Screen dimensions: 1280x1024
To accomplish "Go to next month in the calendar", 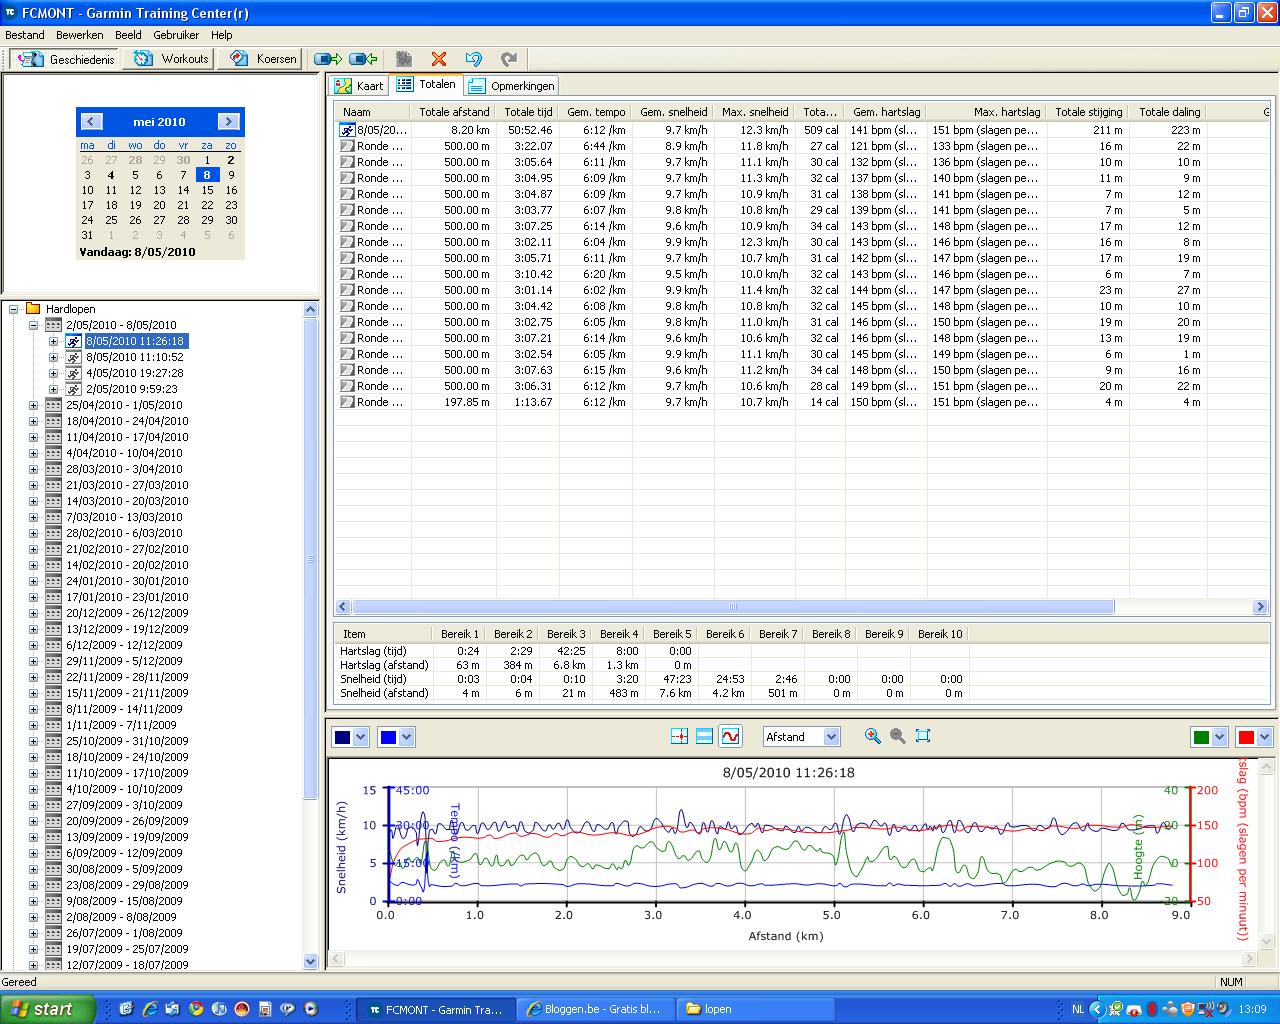I will point(229,121).
